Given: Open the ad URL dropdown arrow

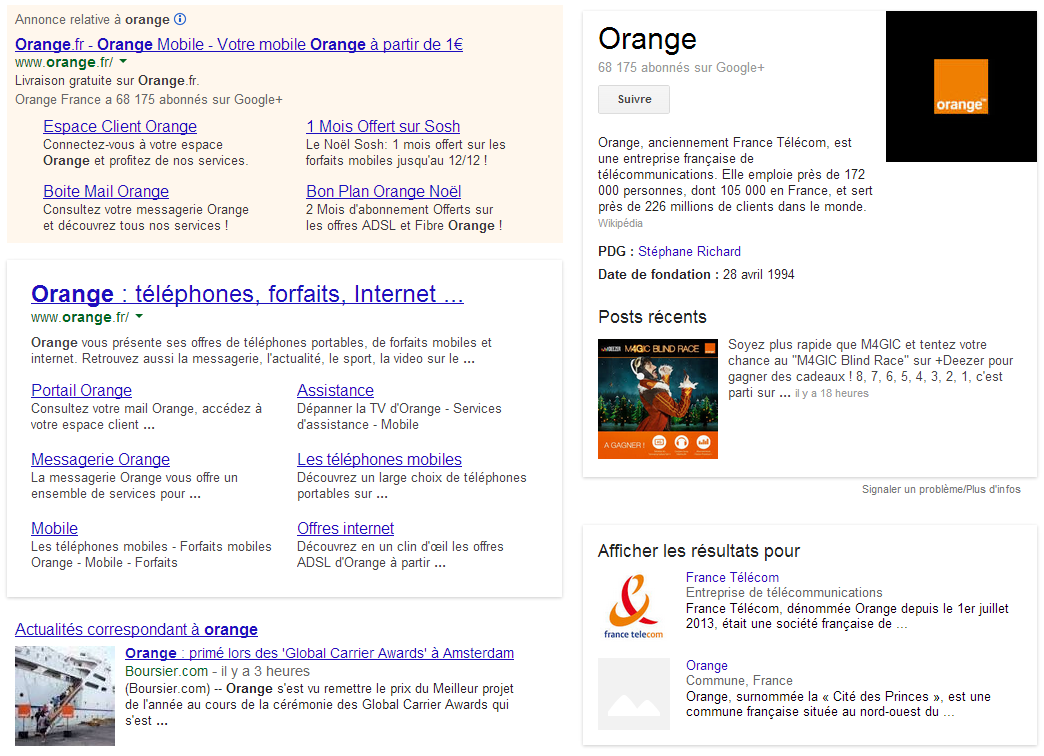Looking at the screenshot, I should pos(123,61).
